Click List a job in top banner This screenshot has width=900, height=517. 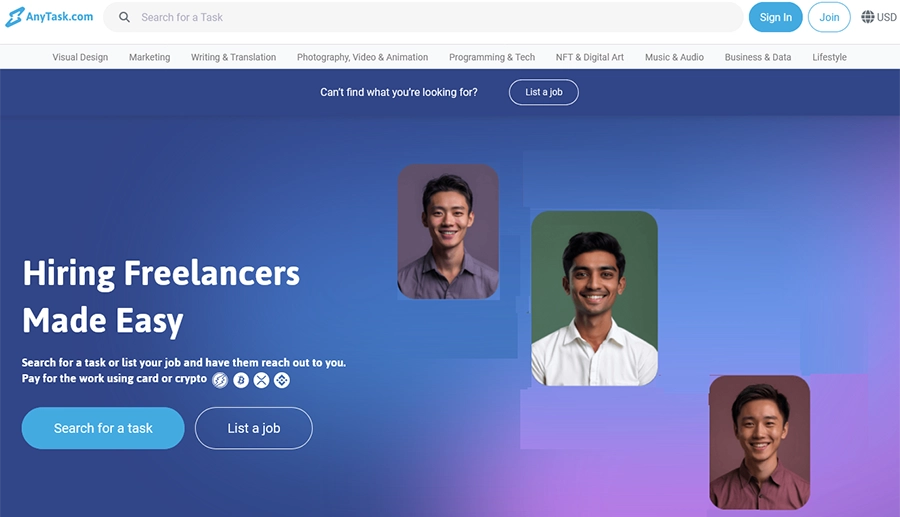tap(544, 92)
